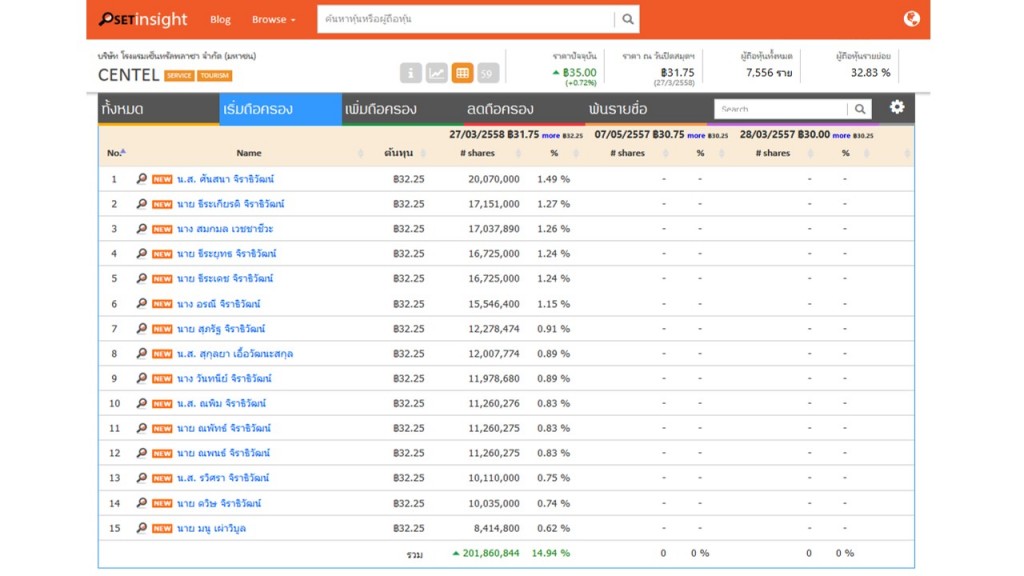Viewport: 1024px width, 576px height.
Task: Focus the shareholder table Search box
Action: tap(782, 109)
